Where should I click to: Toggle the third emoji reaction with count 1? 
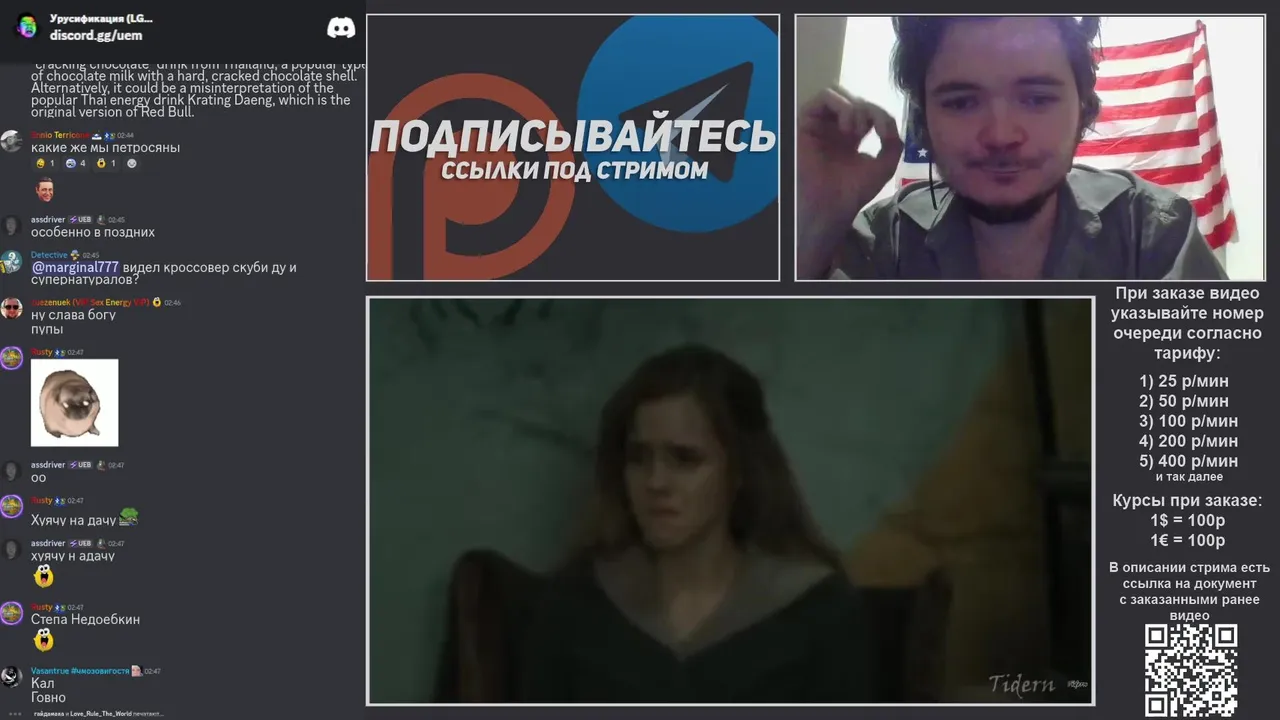click(x=106, y=163)
